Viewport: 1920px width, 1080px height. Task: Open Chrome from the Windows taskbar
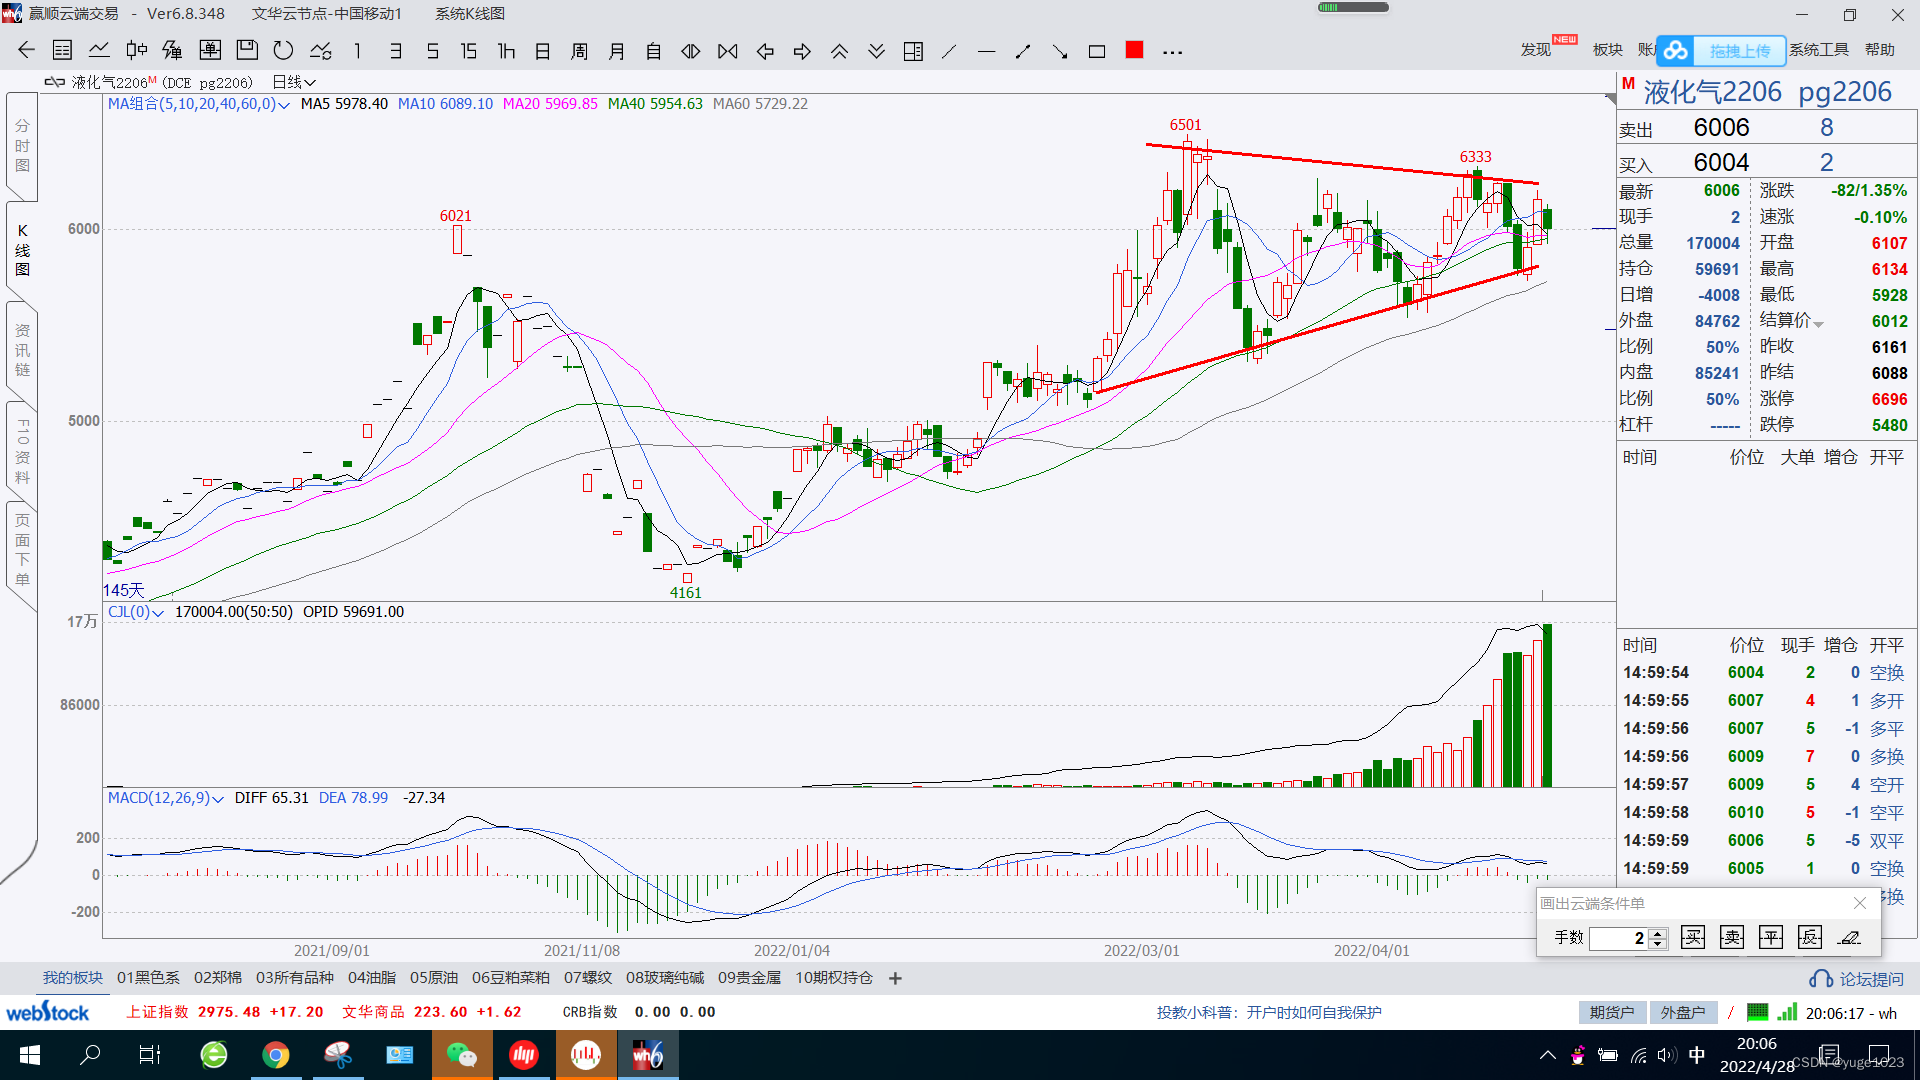[276, 1055]
